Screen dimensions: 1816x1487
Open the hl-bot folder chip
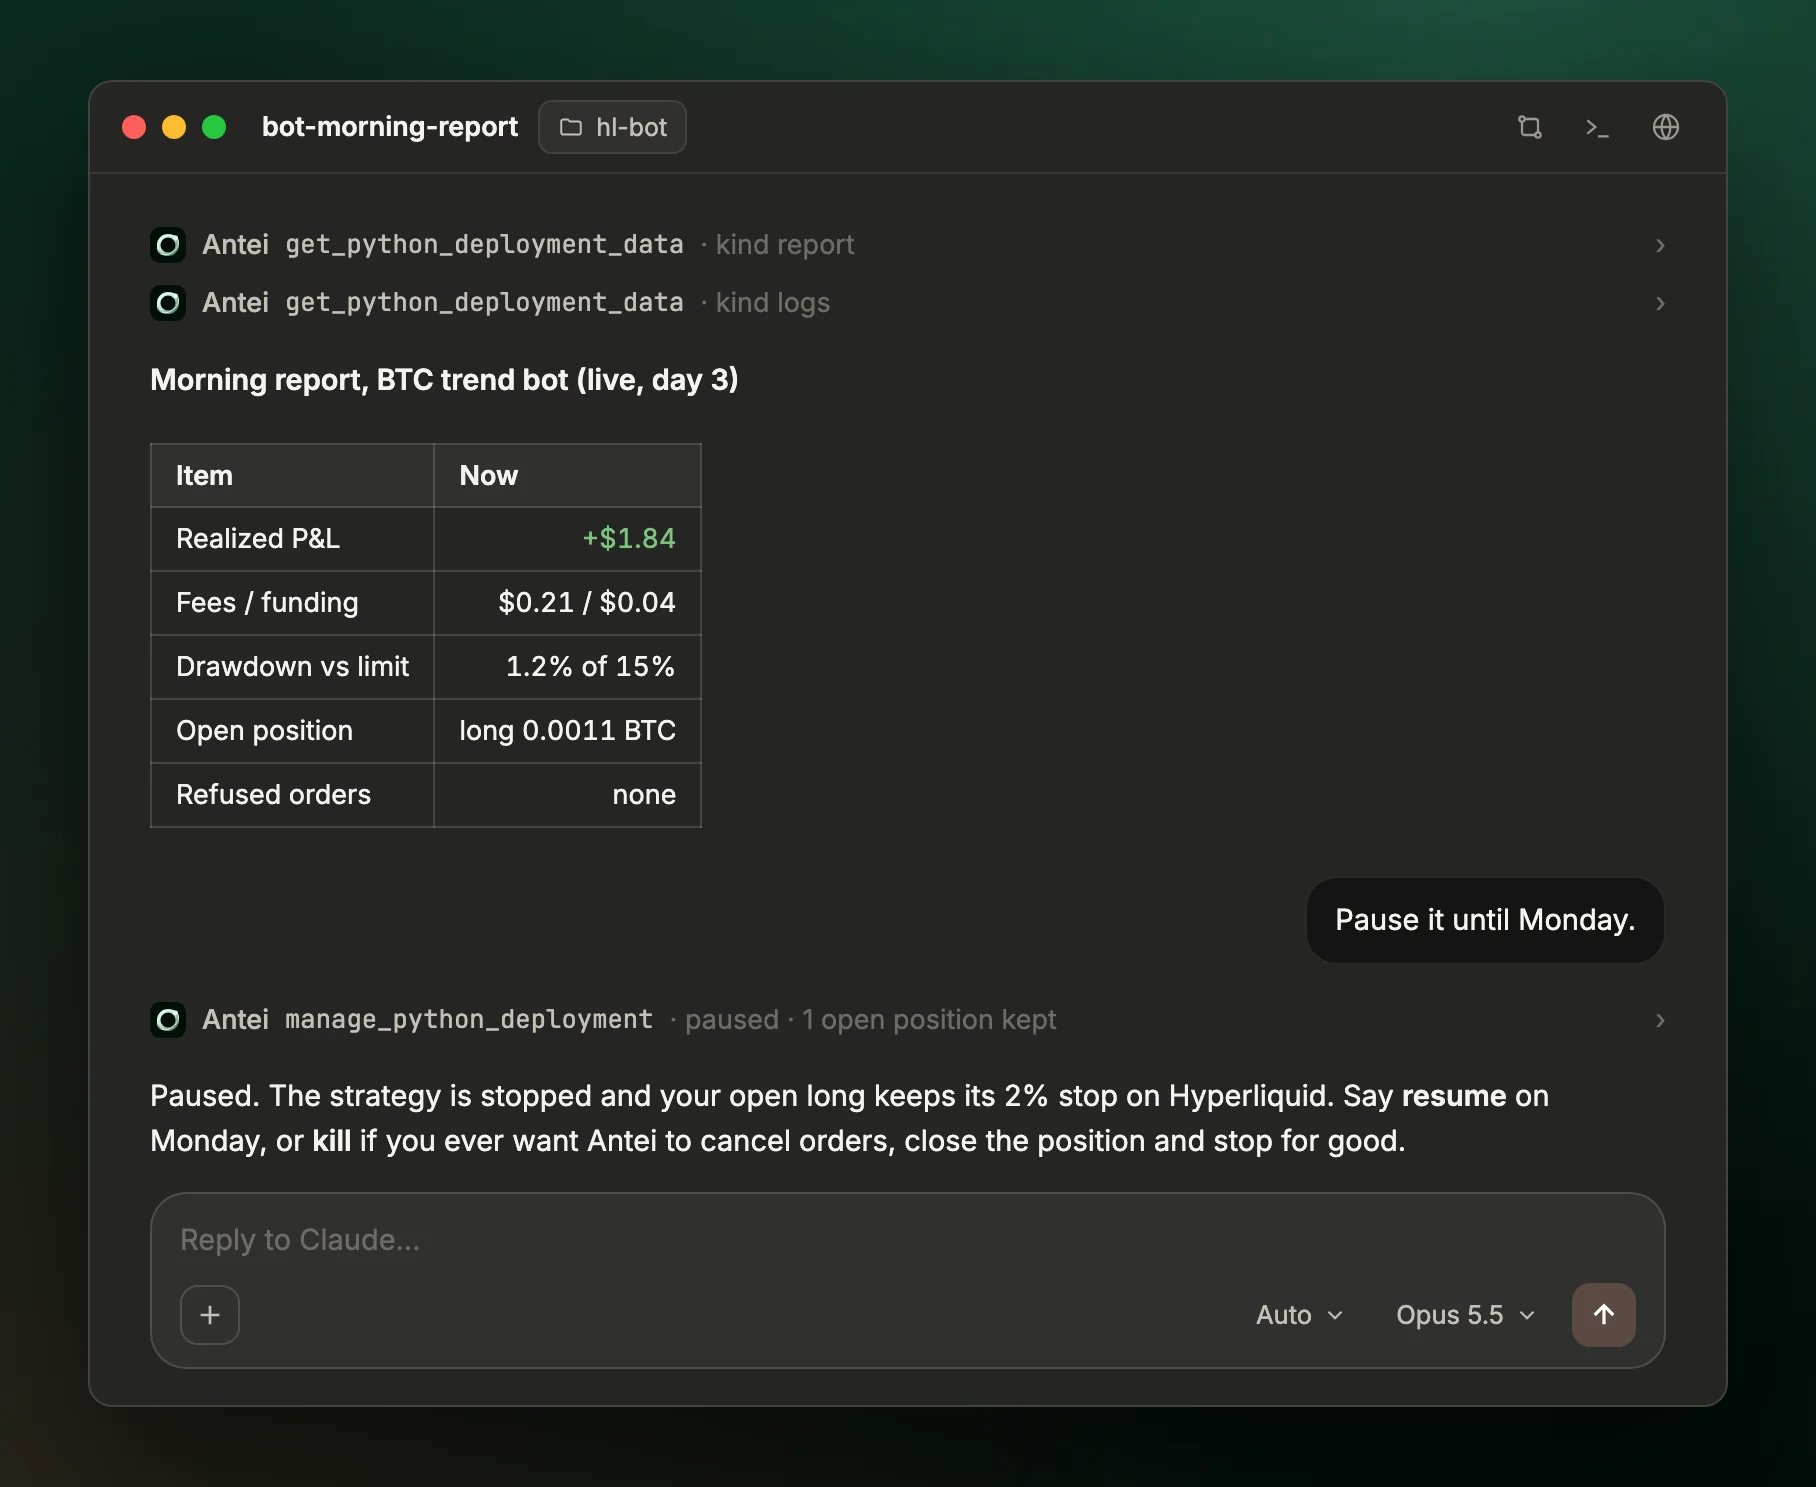[x=612, y=127]
